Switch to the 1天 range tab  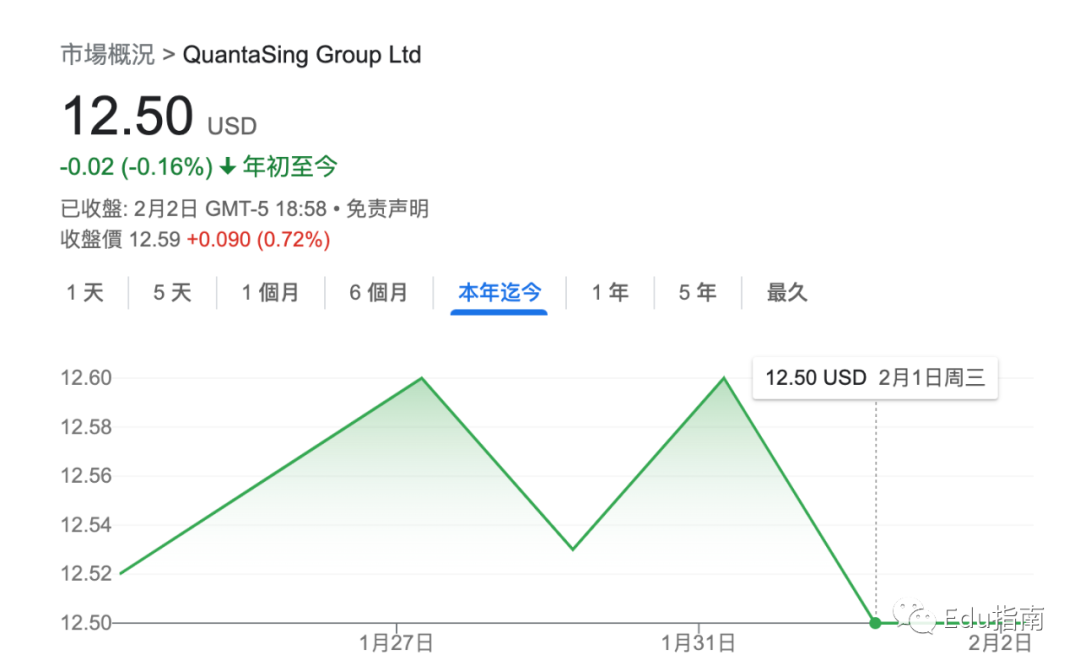(x=85, y=293)
